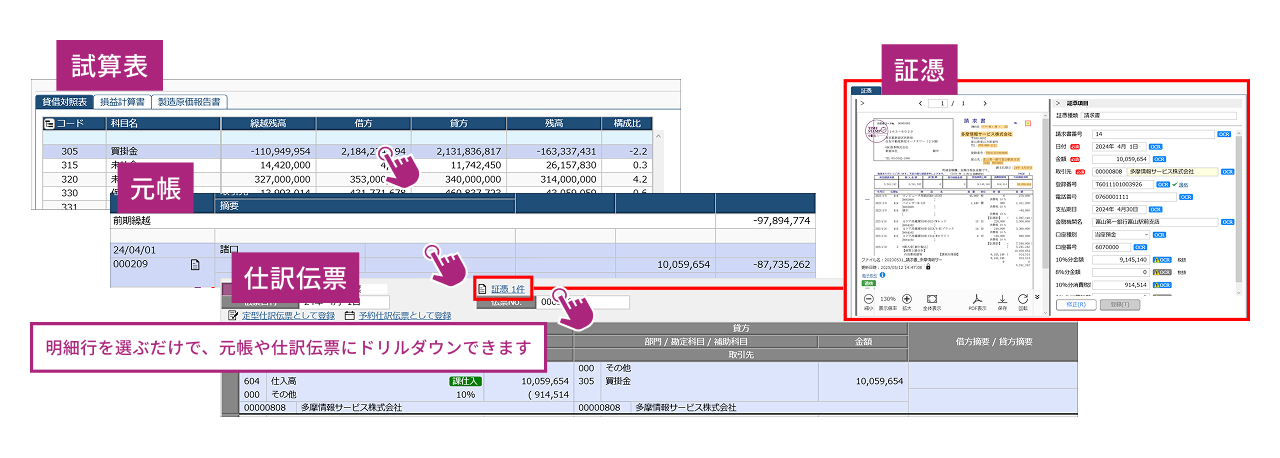Click document icon in ledger row 000209
This screenshot has width=1280, height=458.
196,265
